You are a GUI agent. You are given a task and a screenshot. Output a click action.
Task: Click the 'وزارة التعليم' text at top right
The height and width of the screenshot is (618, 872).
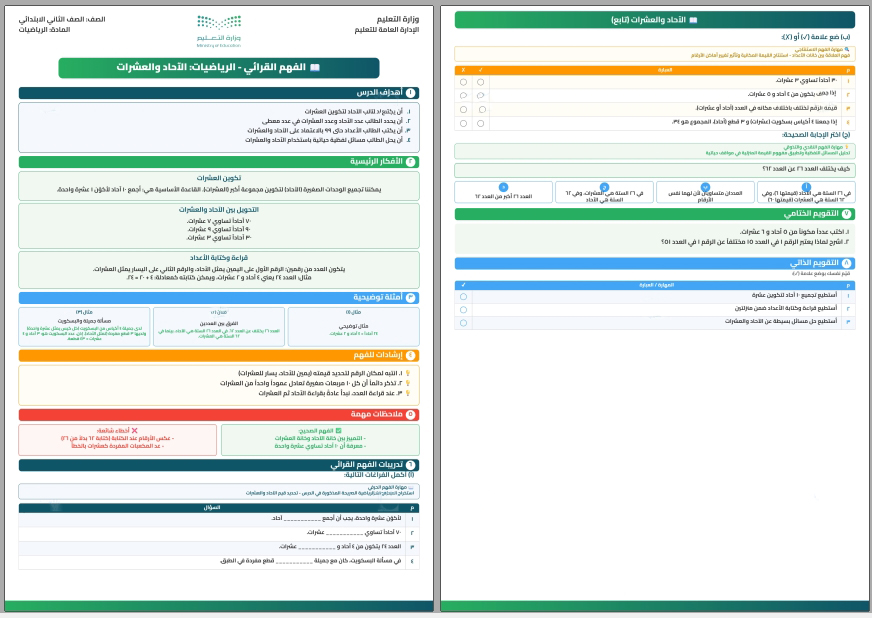[x=398, y=19]
